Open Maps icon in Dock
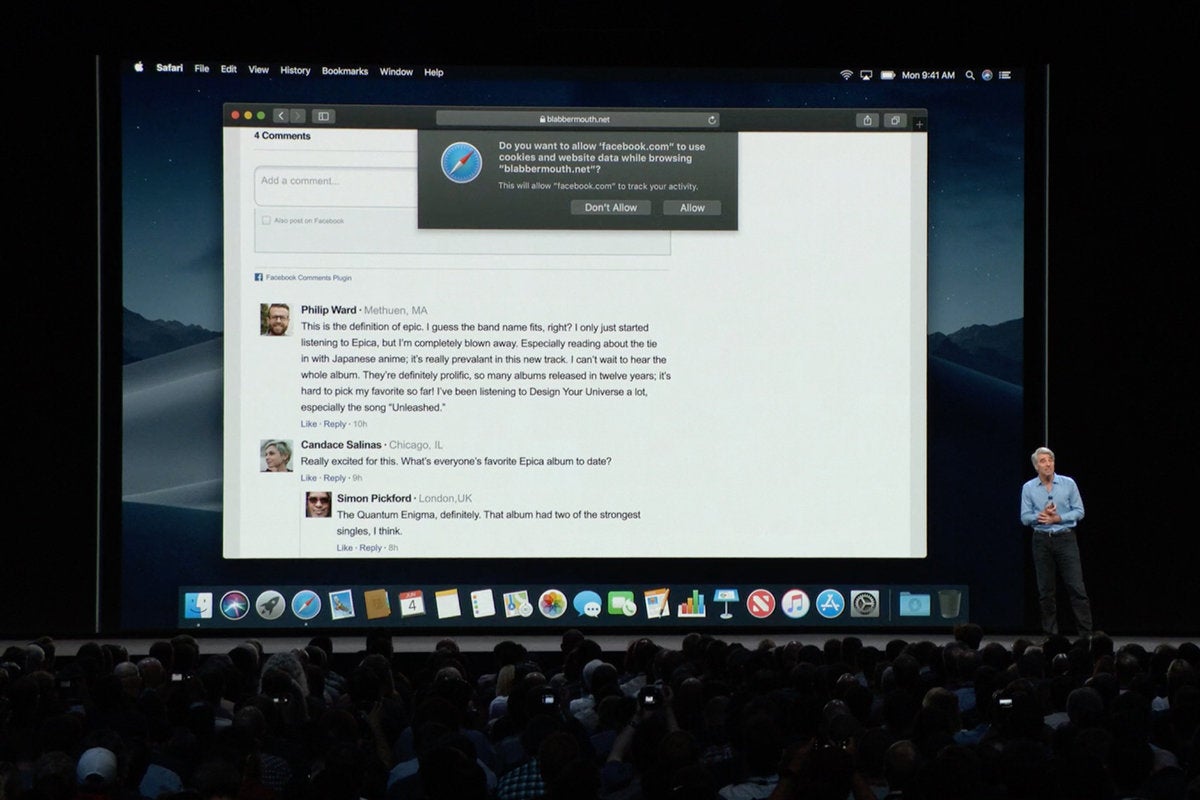 [517, 604]
